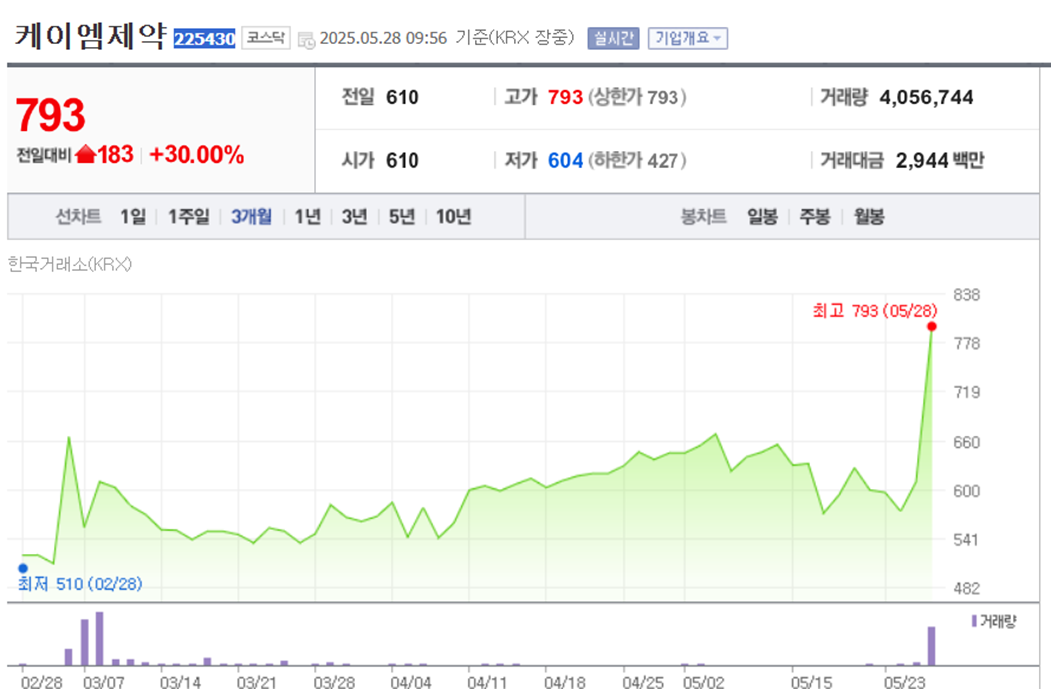
Task: Click the 시가 value 610
Action: (402, 161)
